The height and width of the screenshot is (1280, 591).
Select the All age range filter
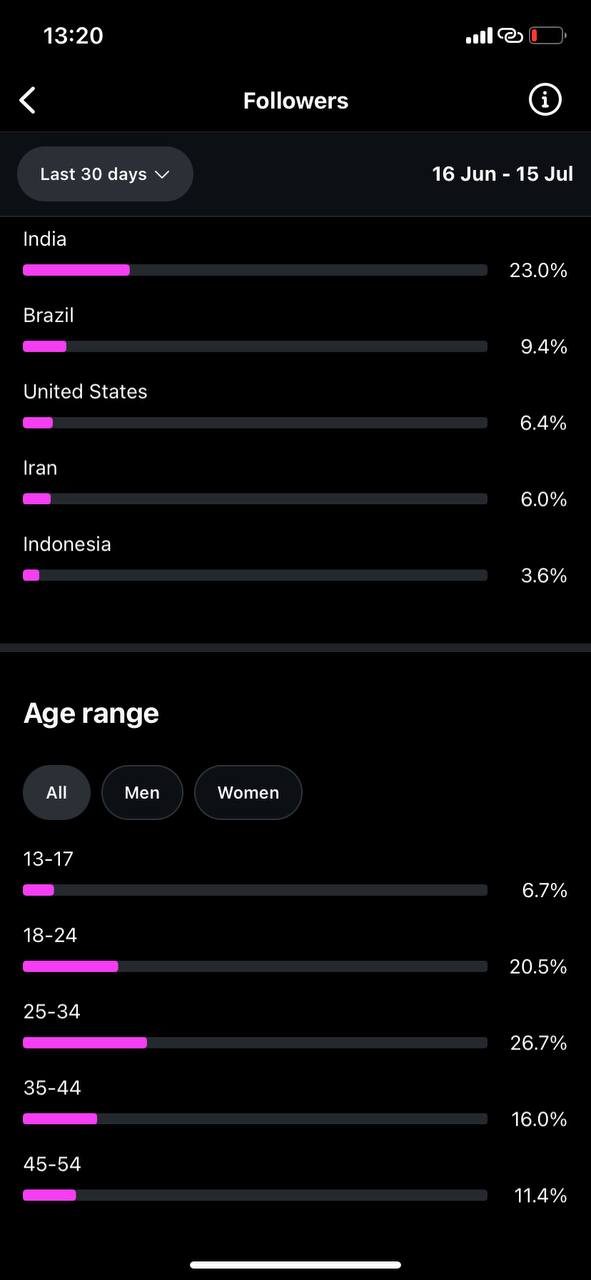click(x=57, y=793)
